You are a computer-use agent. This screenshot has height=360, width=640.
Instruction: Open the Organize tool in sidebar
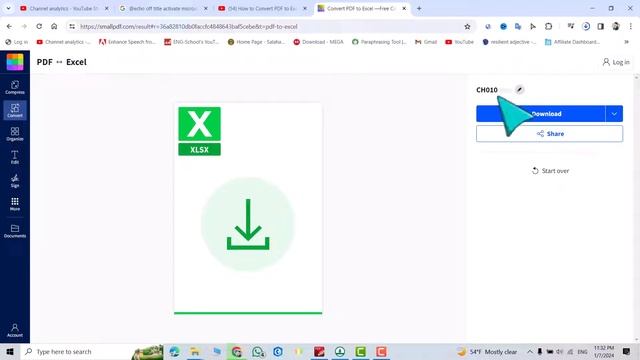(x=15, y=134)
